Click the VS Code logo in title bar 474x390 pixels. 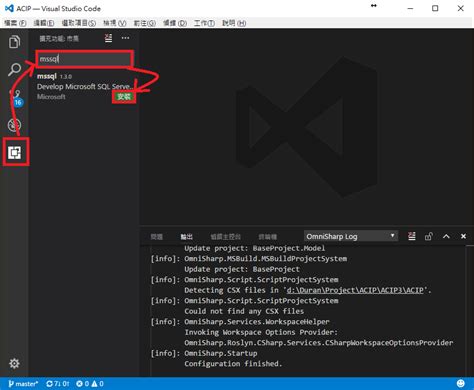pyautogui.click(x=9, y=8)
